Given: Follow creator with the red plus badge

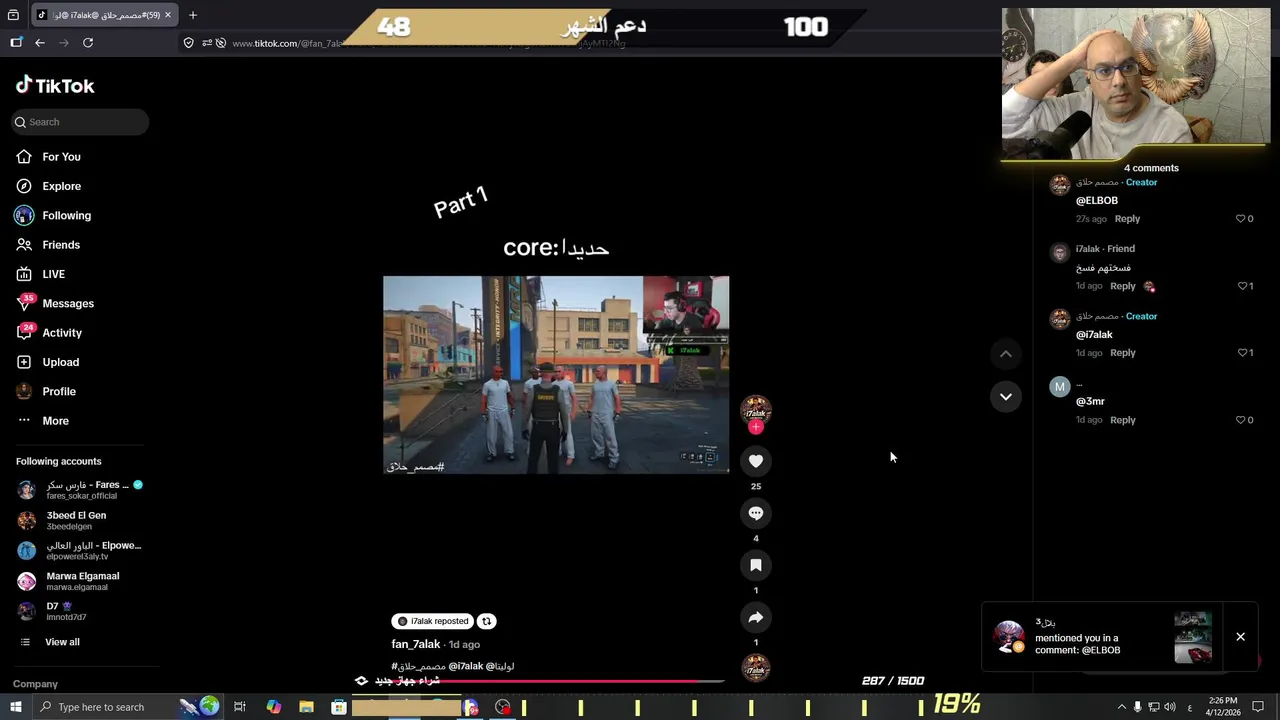Looking at the screenshot, I should tap(756, 427).
